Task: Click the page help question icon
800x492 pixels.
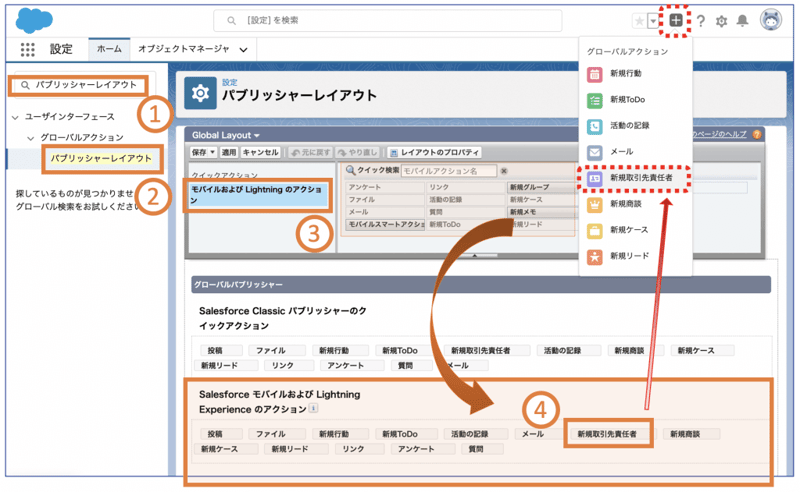Action: pyautogui.click(x=757, y=134)
